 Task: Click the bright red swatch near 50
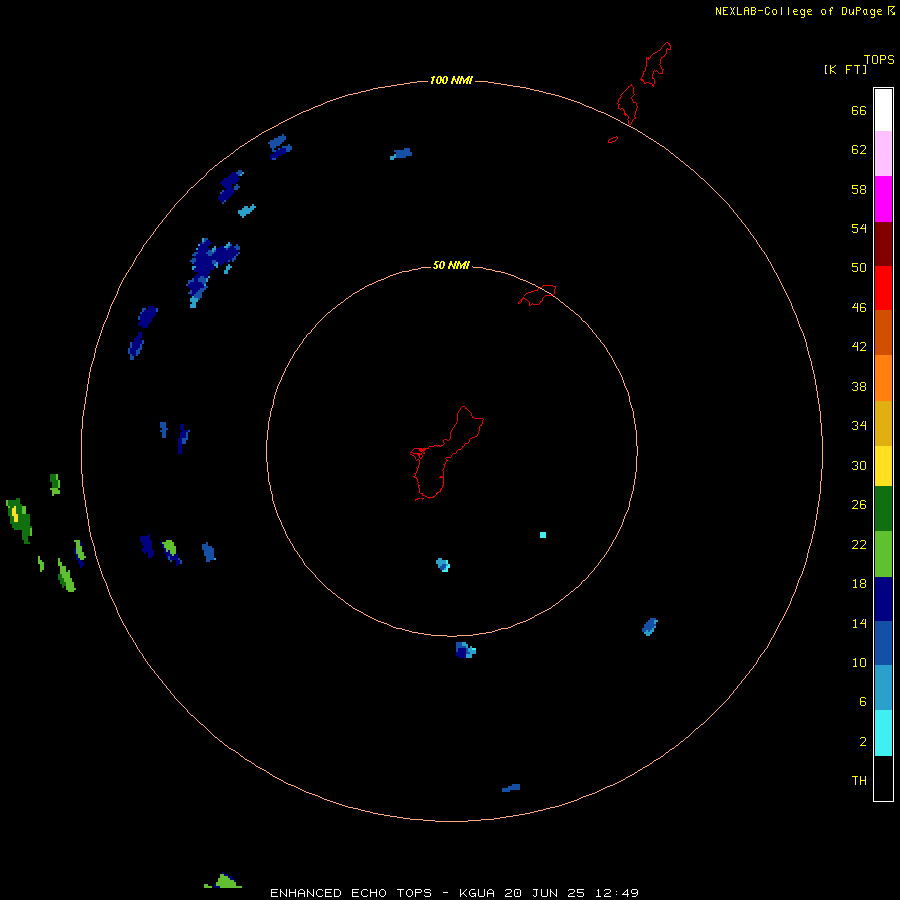point(883,288)
